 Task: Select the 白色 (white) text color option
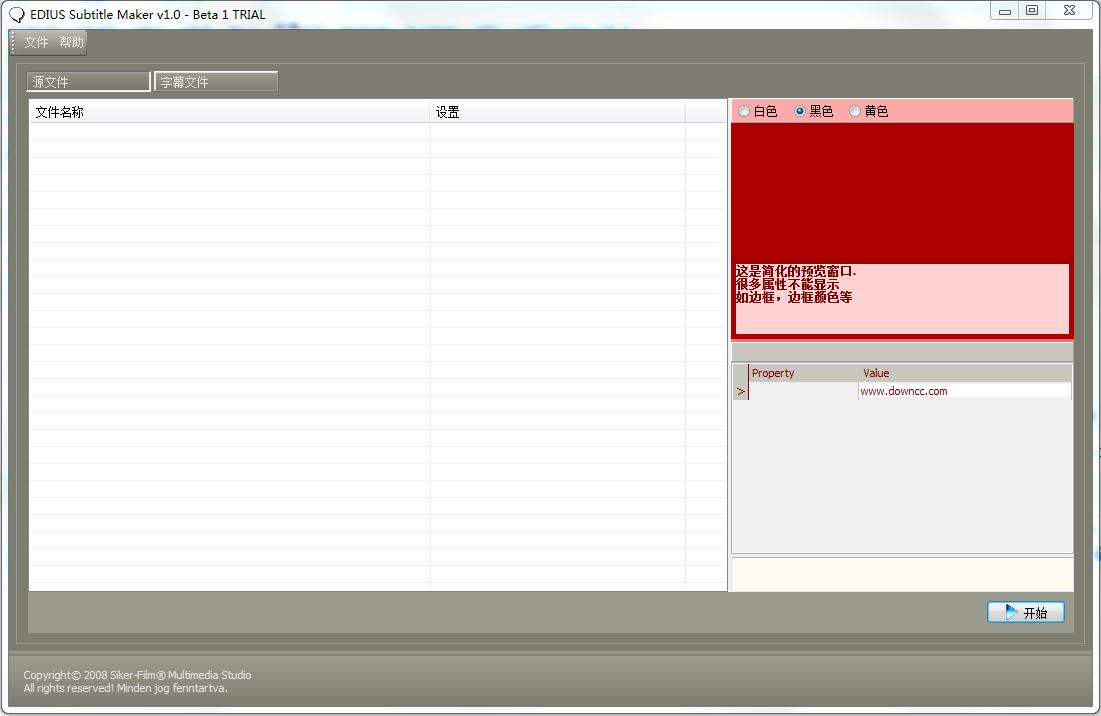point(744,110)
